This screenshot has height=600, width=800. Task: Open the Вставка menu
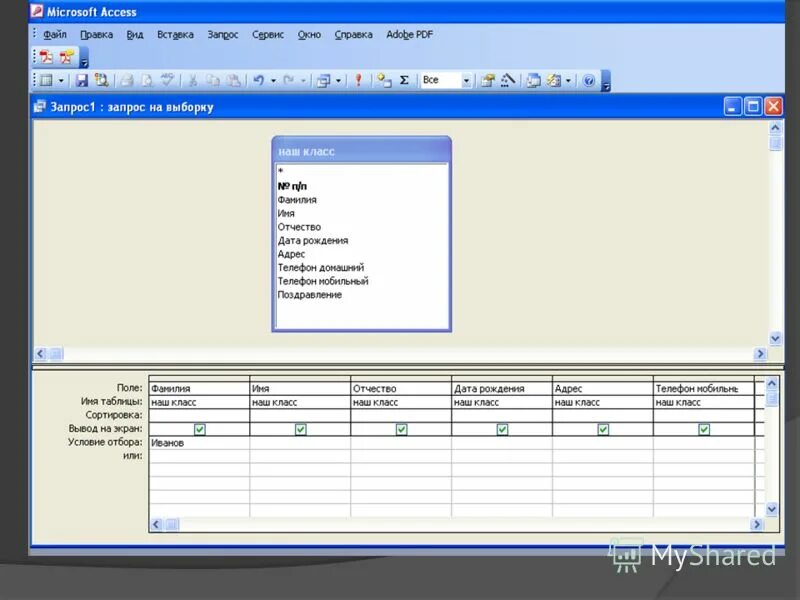click(x=175, y=35)
